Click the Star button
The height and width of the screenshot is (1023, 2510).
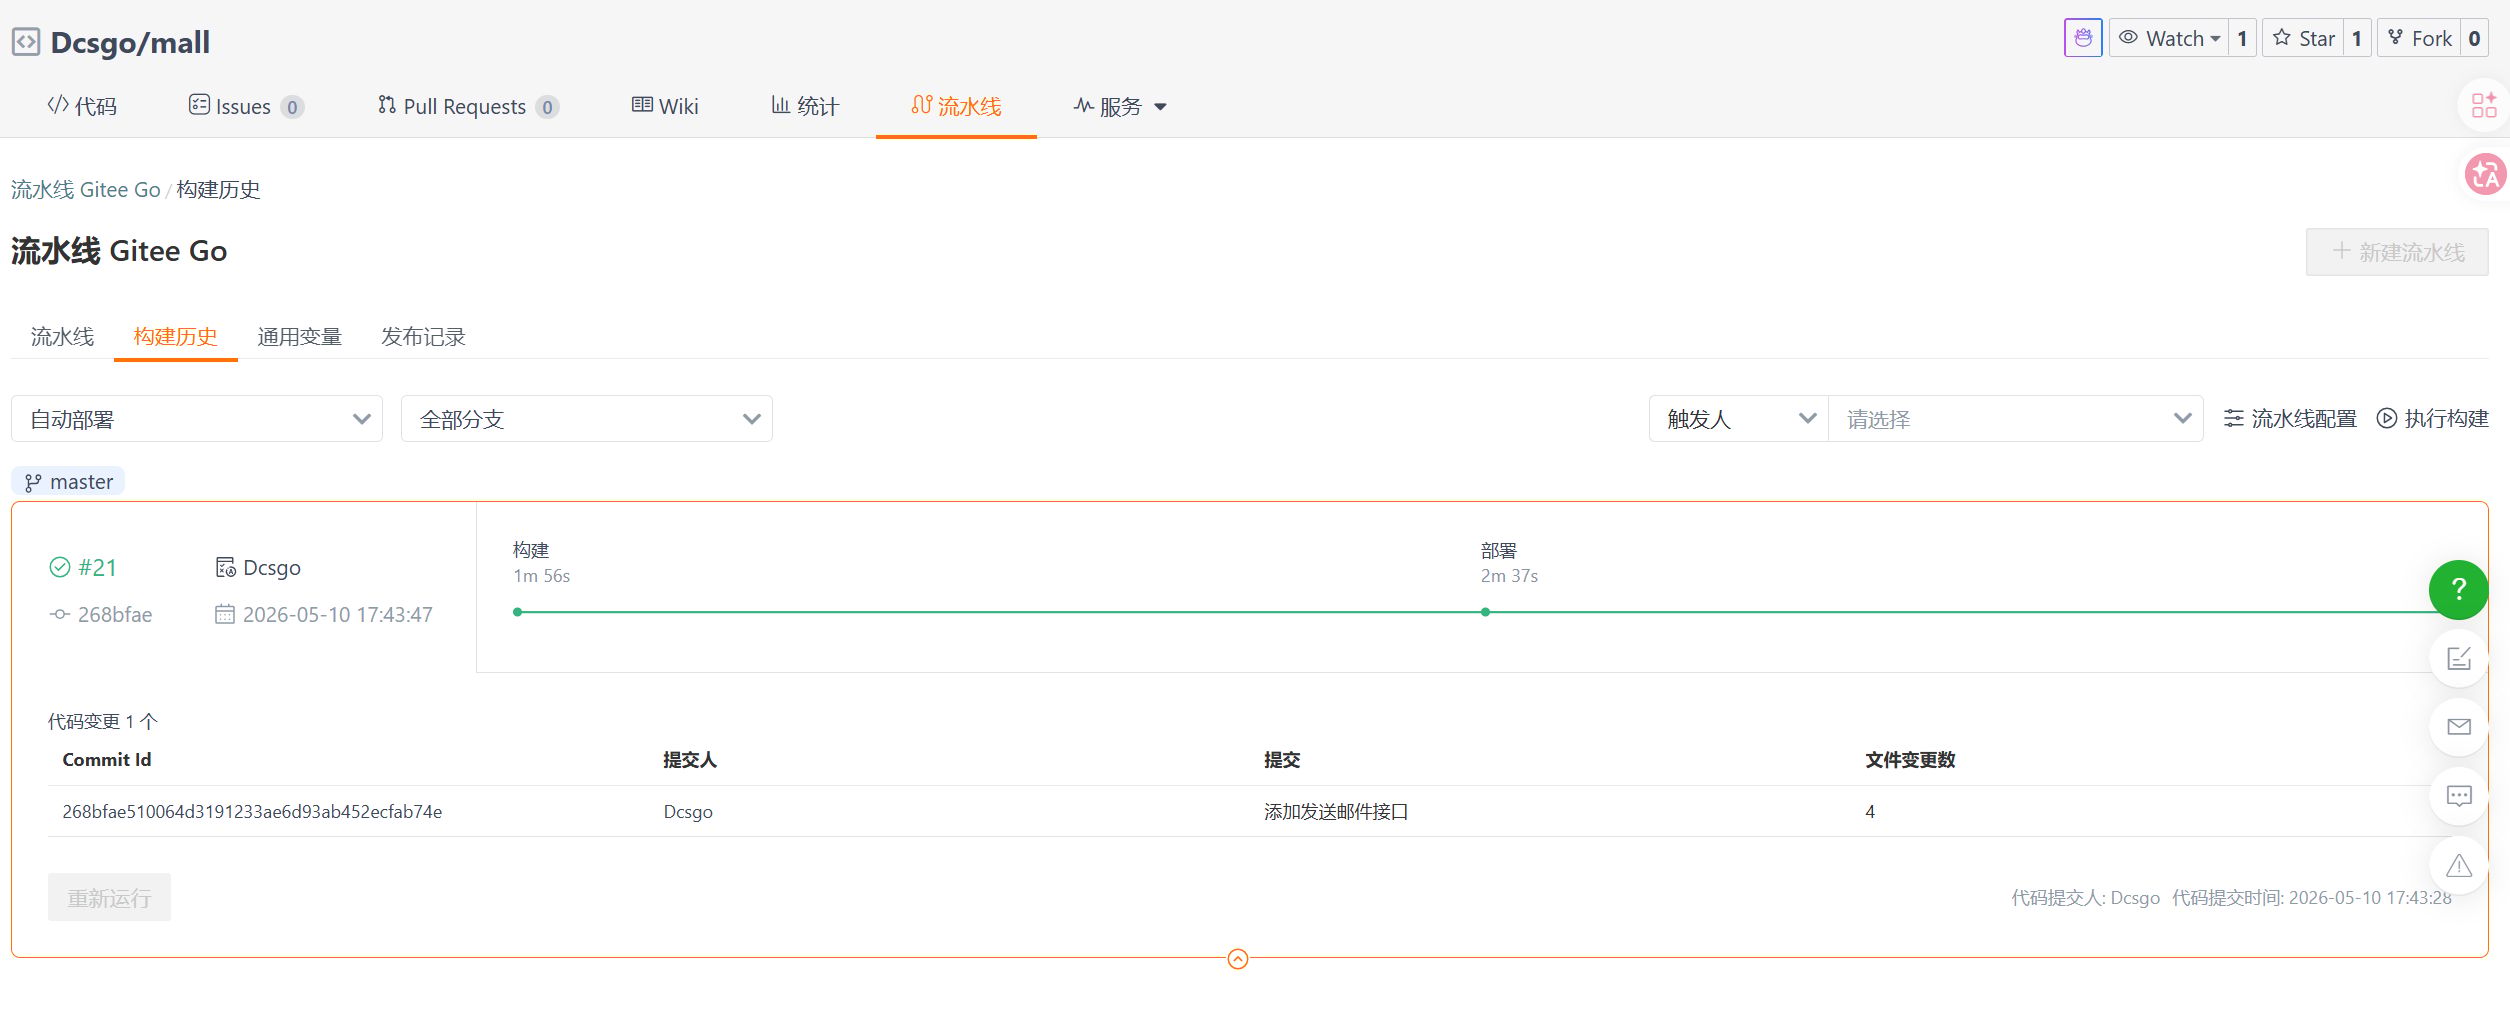click(2303, 38)
